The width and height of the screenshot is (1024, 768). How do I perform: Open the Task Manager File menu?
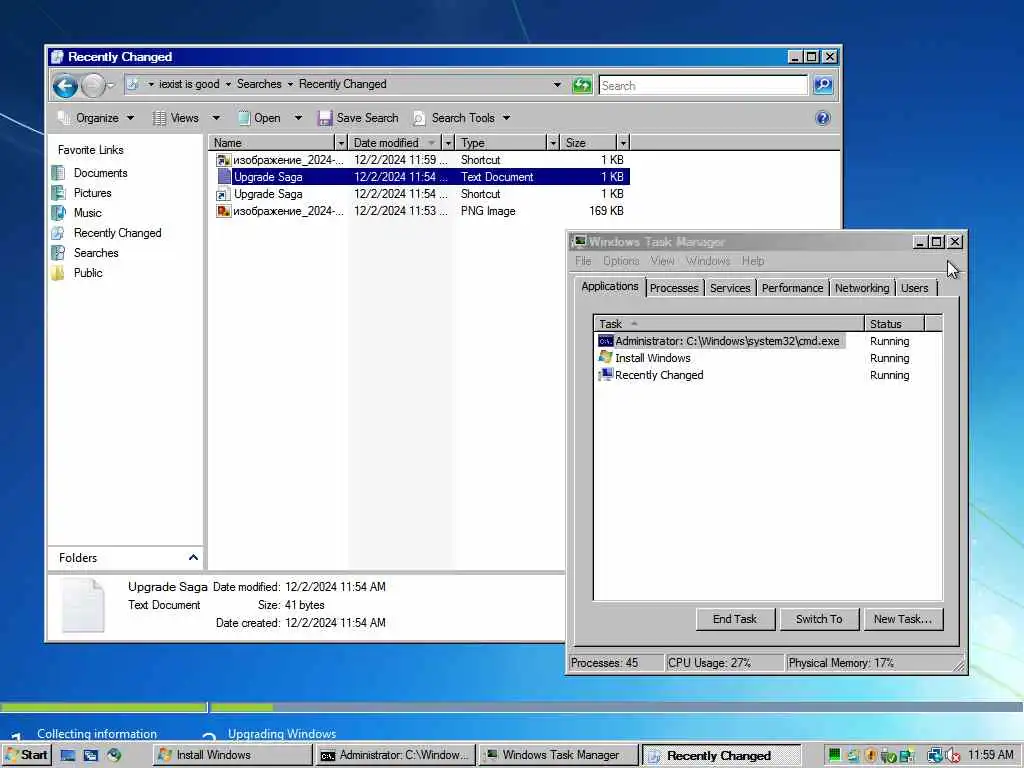coord(583,261)
